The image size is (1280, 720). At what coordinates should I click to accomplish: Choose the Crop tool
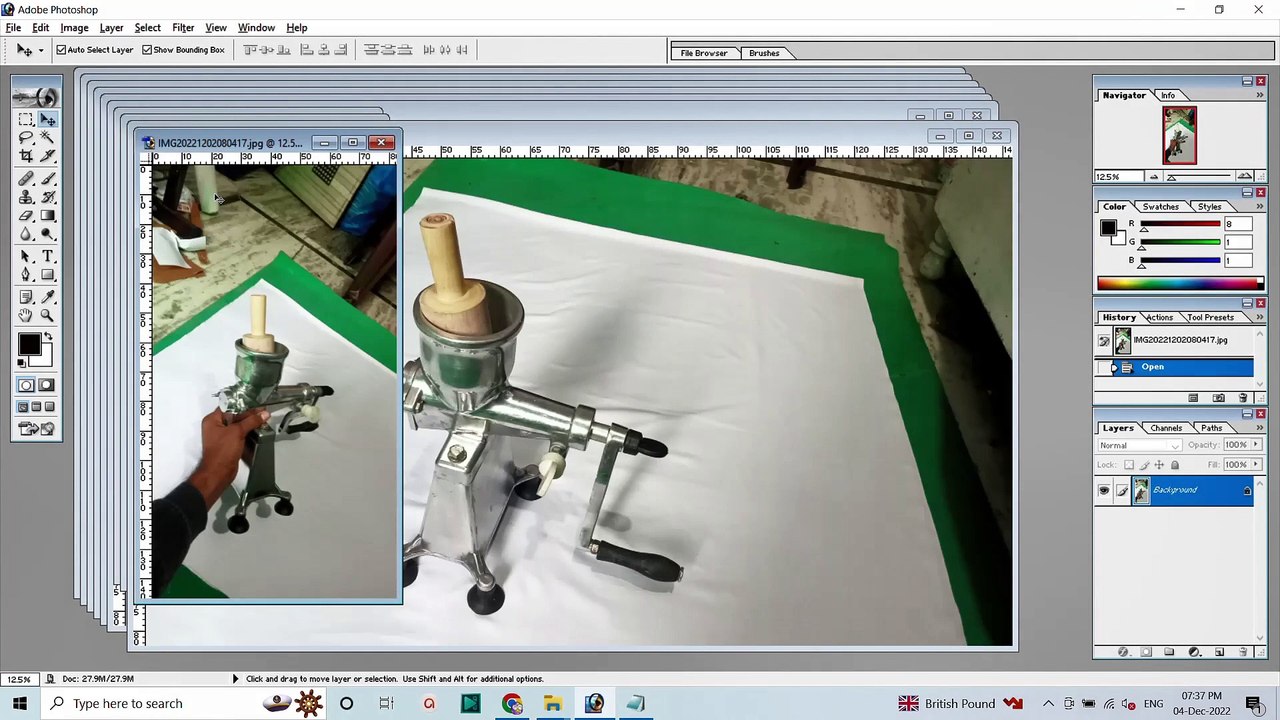[x=26, y=157]
